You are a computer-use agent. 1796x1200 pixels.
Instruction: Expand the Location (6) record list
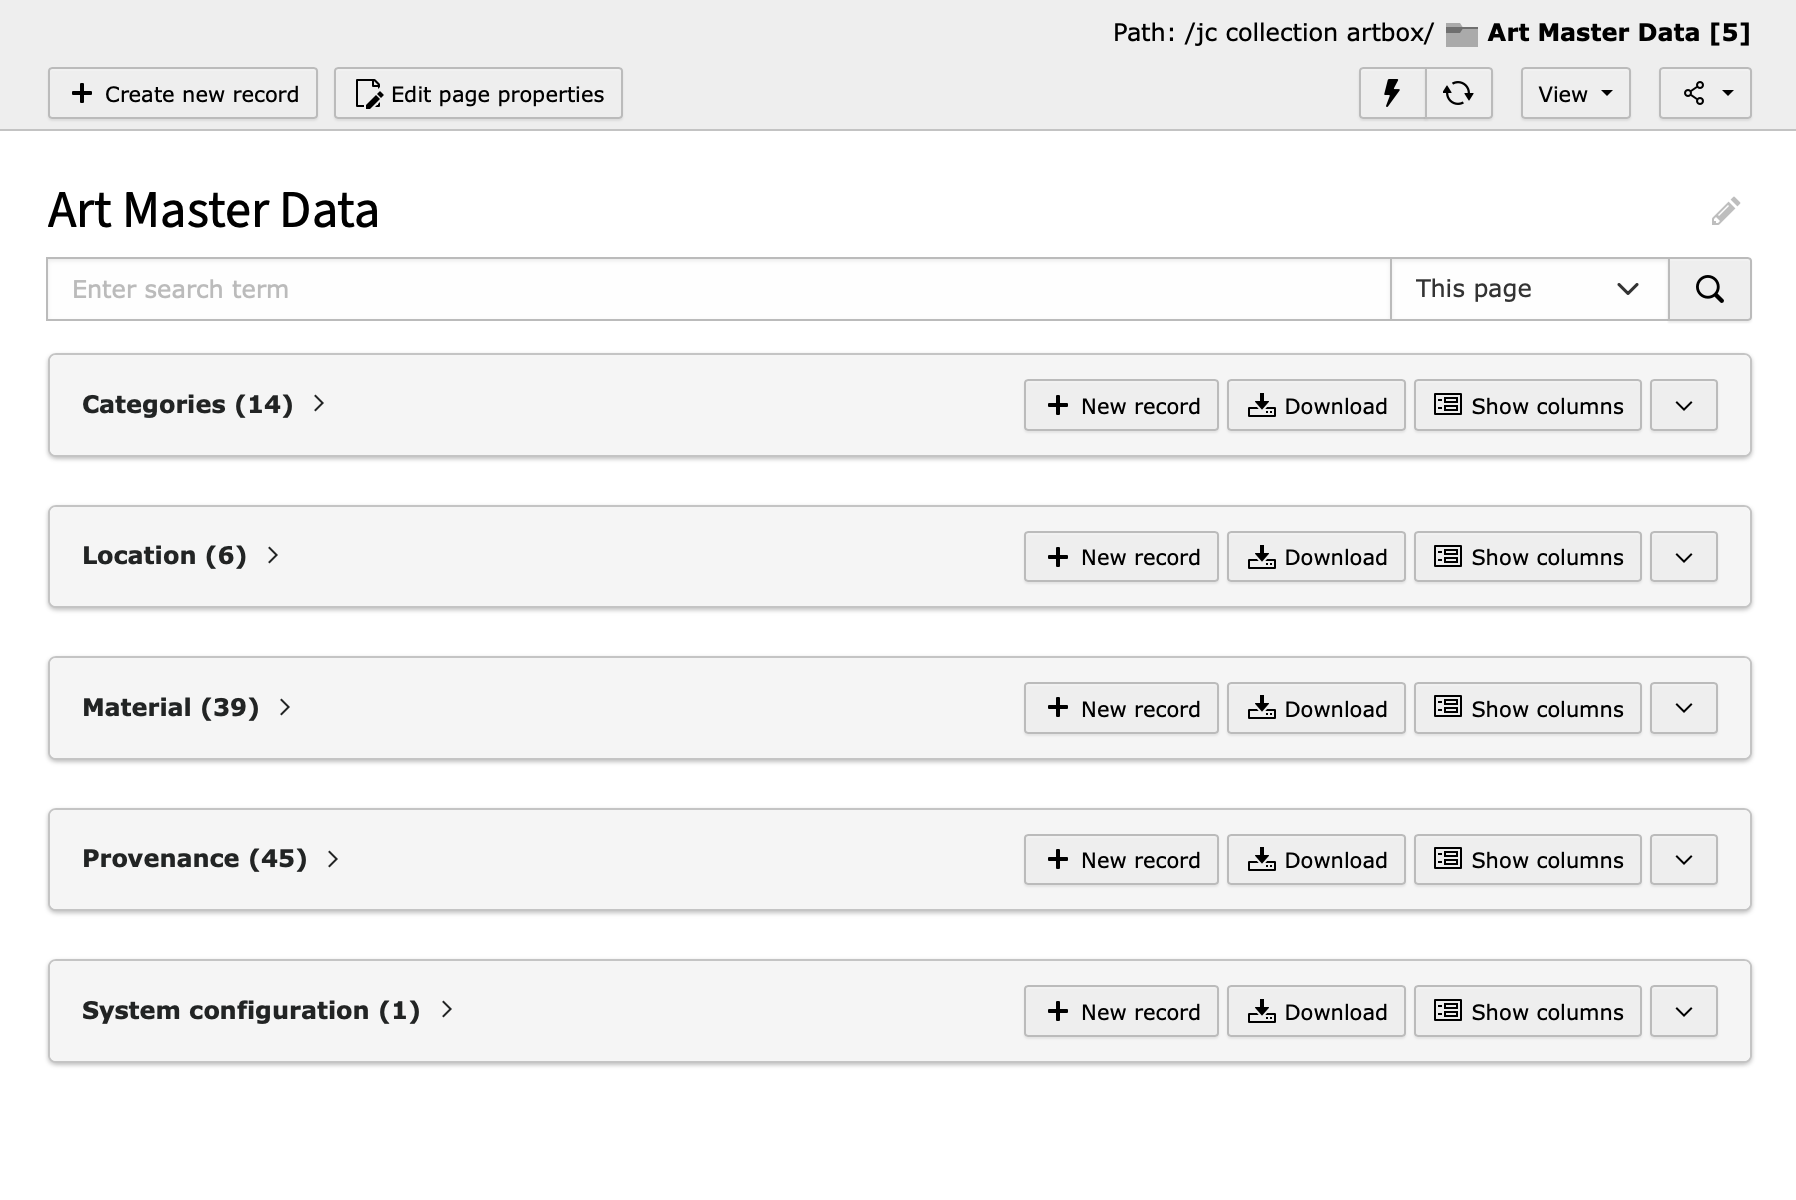click(x=273, y=556)
